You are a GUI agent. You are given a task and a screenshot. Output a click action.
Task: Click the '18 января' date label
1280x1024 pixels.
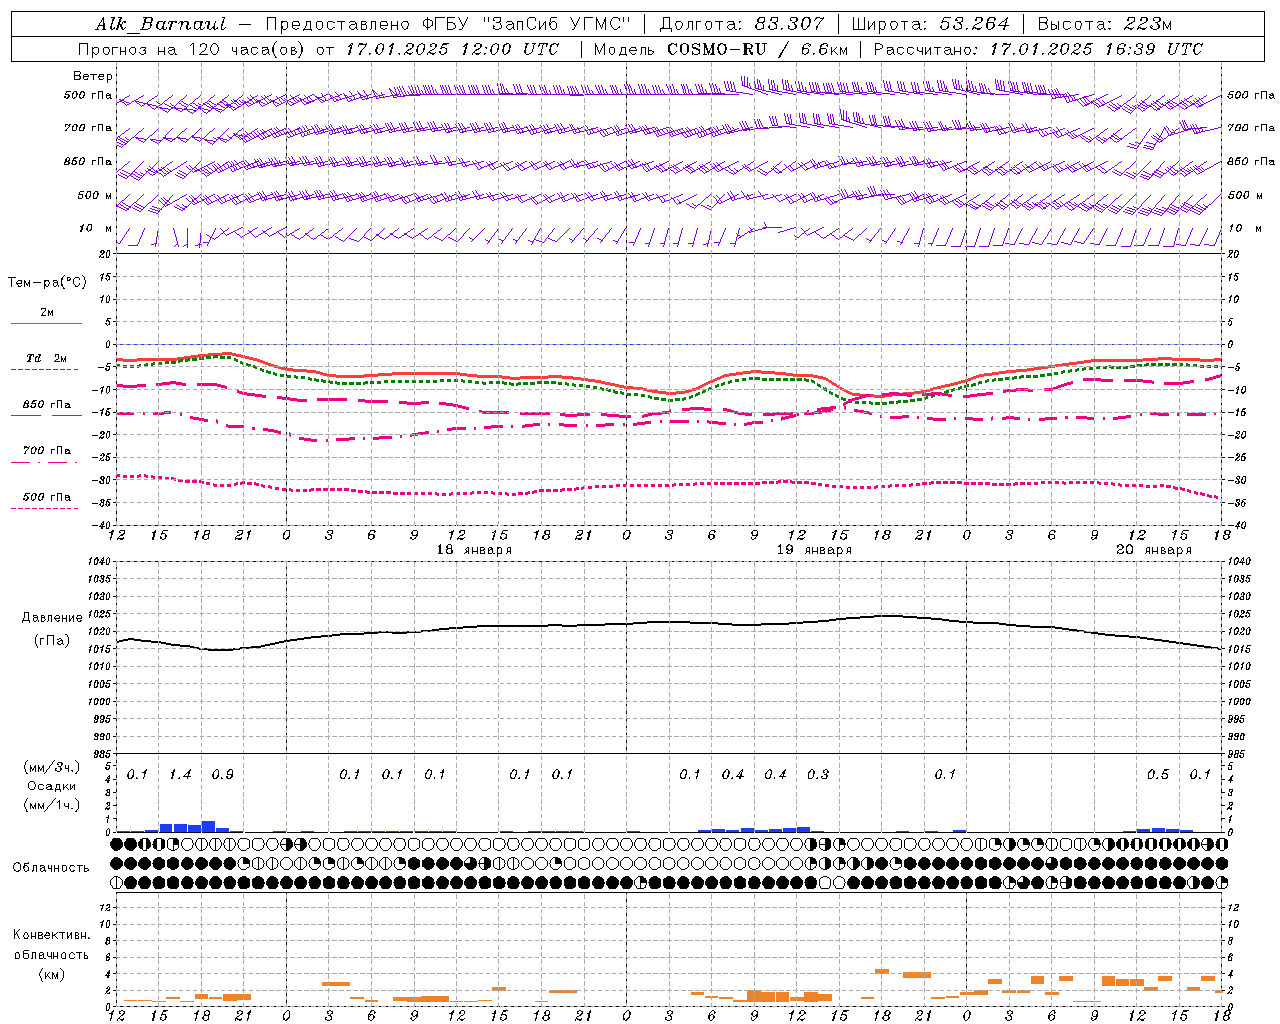point(474,550)
